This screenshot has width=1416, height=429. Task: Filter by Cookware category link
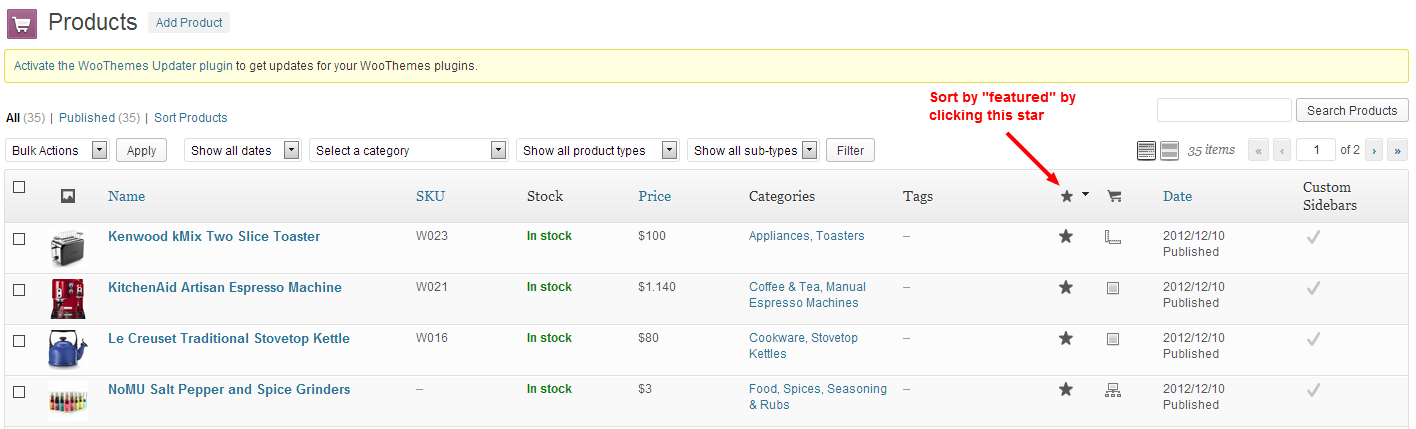click(x=777, y=338)
